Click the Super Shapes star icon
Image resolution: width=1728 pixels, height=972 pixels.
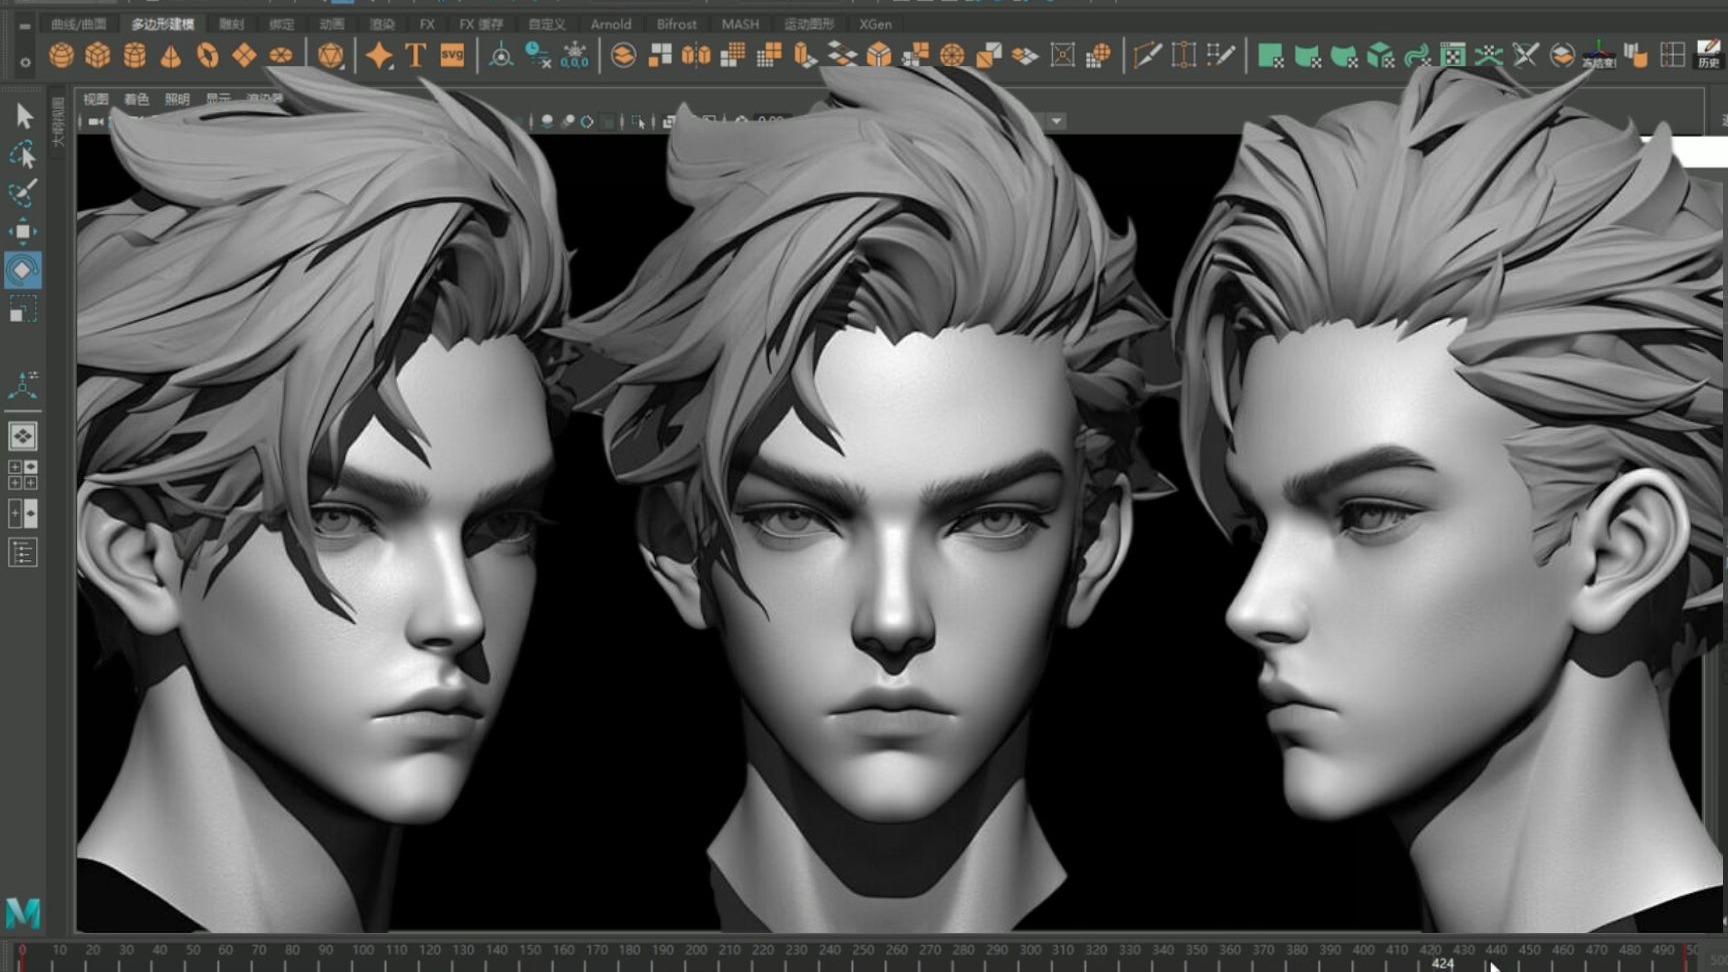click(x=379, y=55)
